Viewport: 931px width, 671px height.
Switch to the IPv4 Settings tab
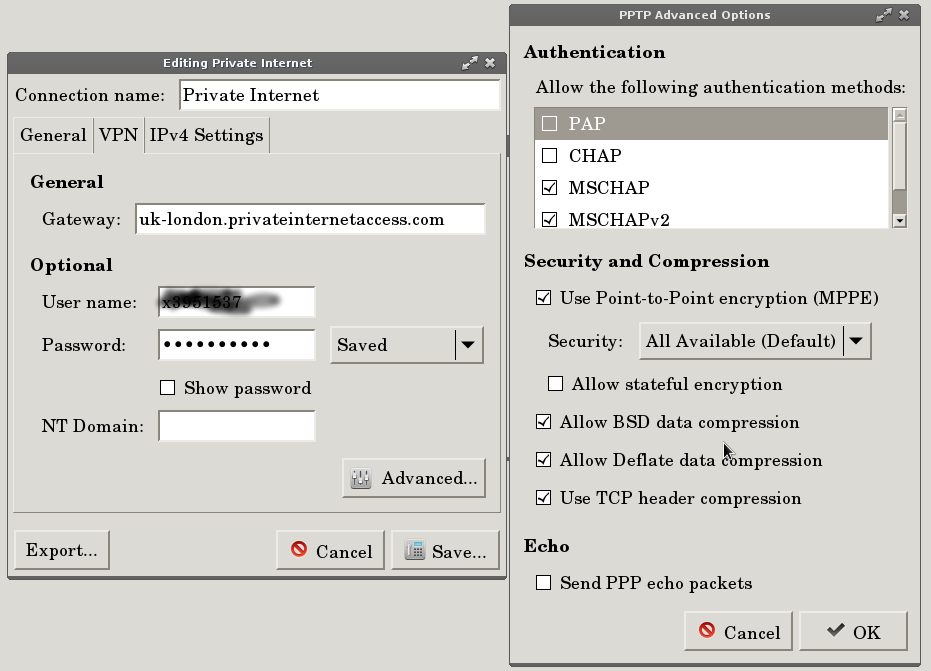click(206, 135)
